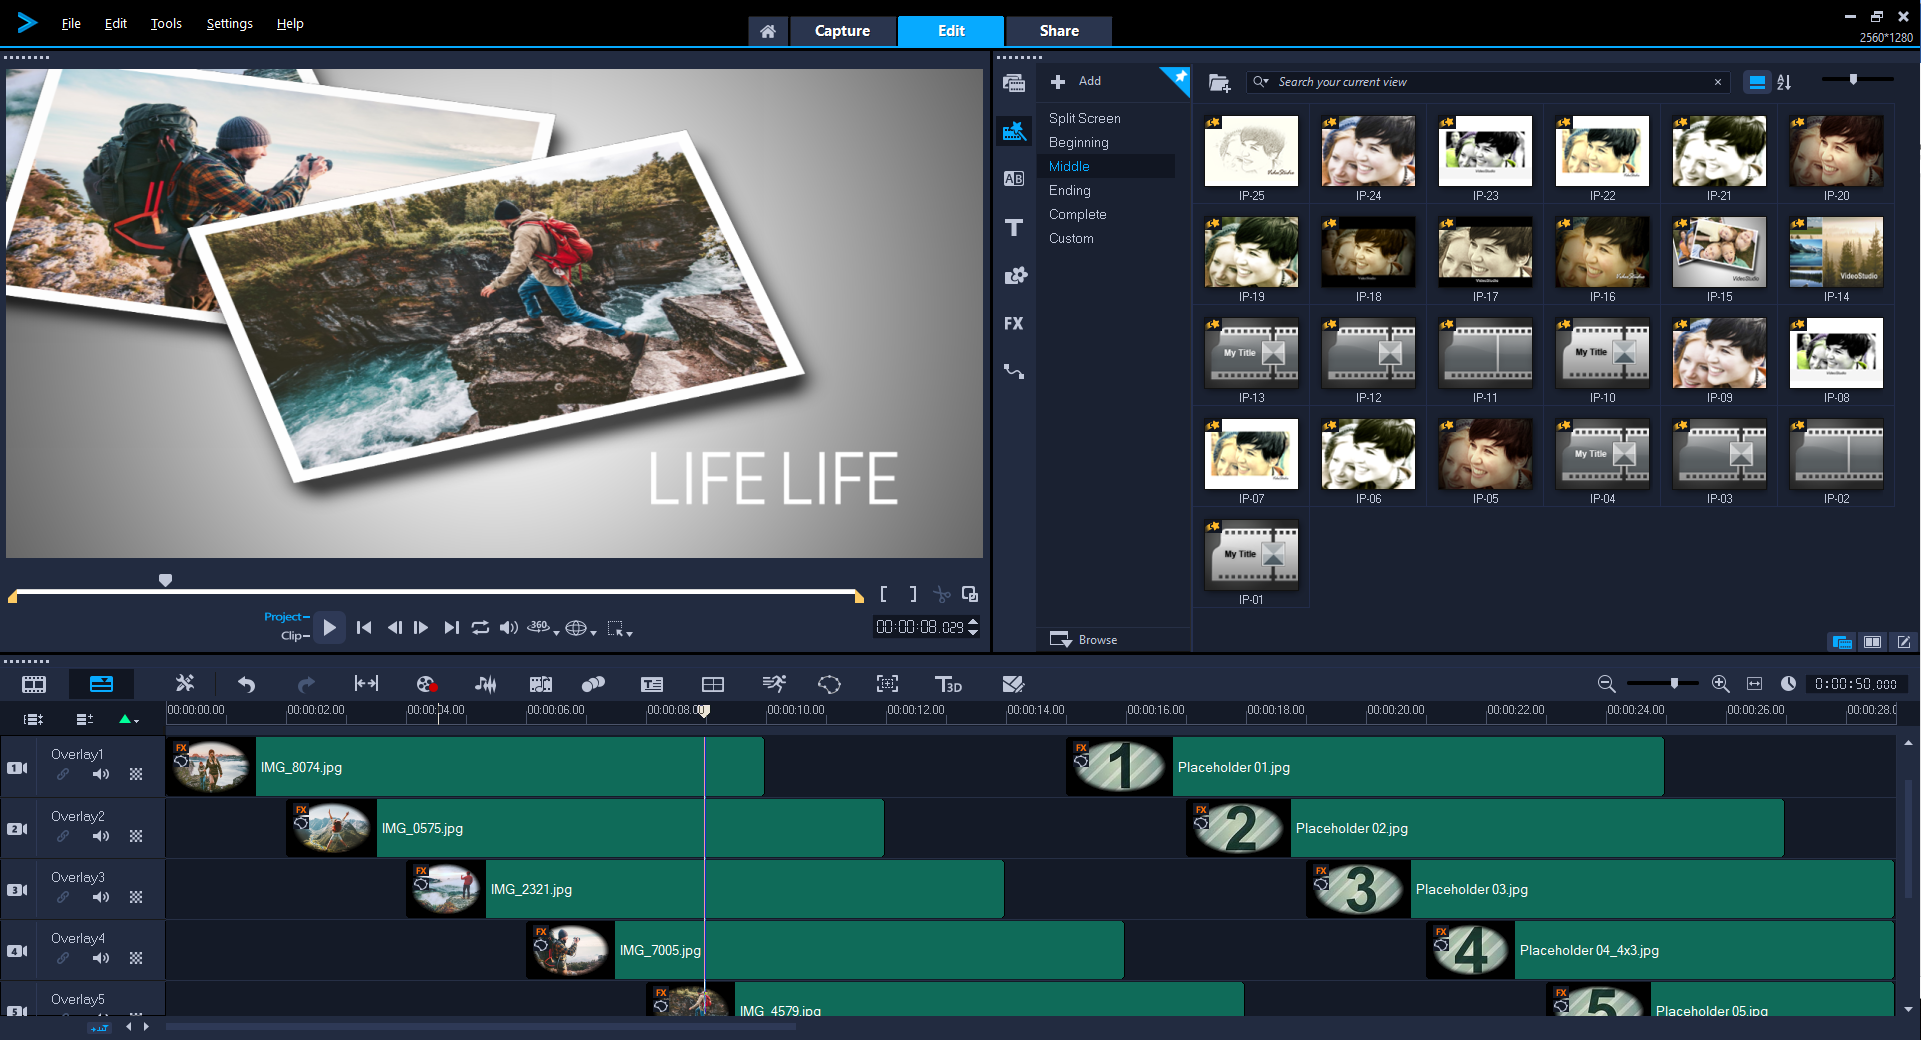Redo the last action
This screenshot has width=1921, height=1040.
coord(306,684)
